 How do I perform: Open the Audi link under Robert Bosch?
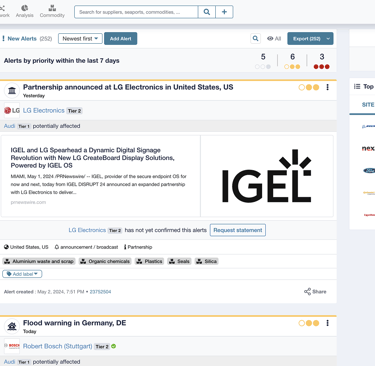click(9, 362)
